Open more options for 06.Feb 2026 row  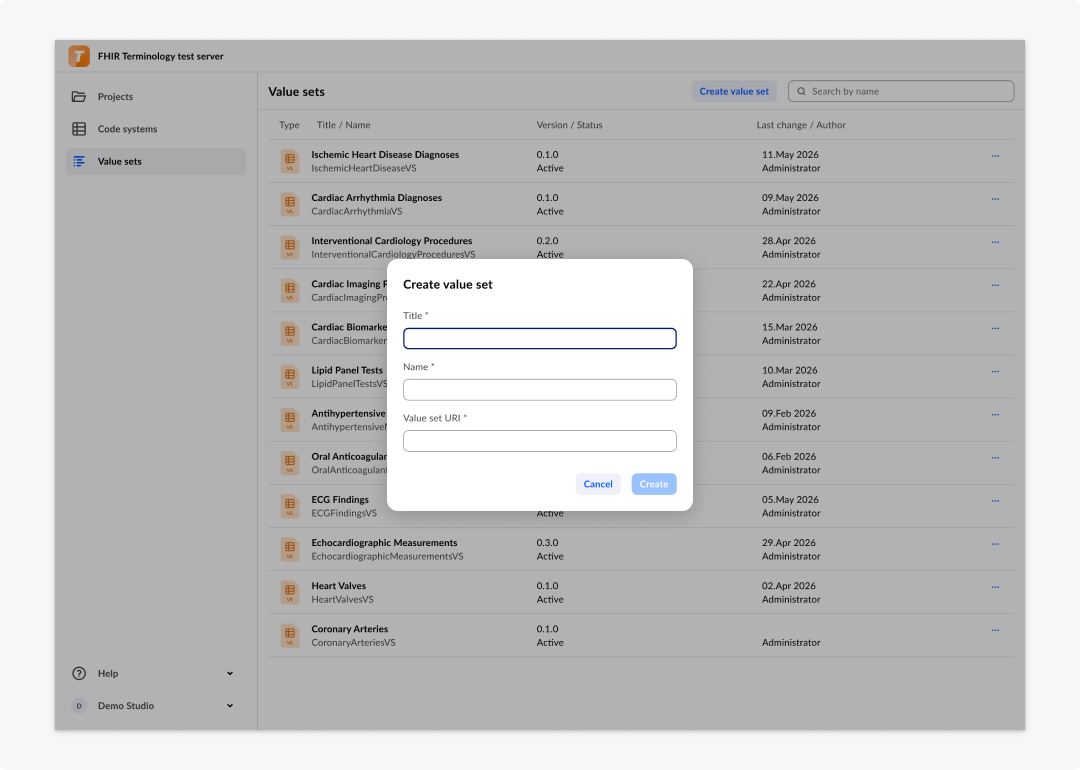pyautogui.click(x=995, y=457)
